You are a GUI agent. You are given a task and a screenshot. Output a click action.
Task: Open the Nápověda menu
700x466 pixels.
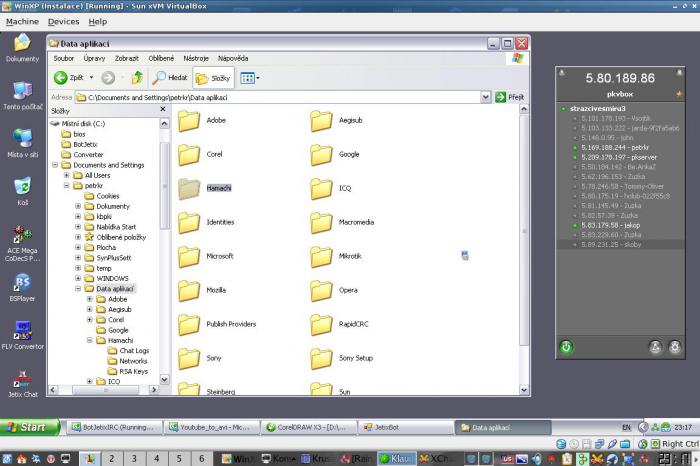point(233,58)
